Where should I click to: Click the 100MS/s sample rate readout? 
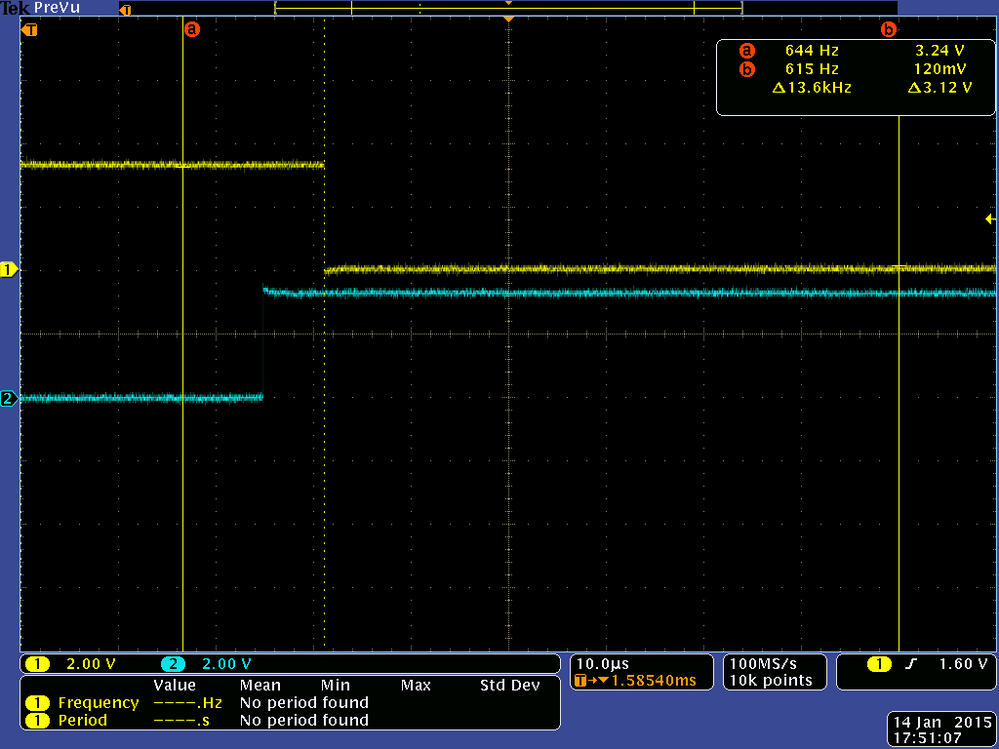point(763,664)
